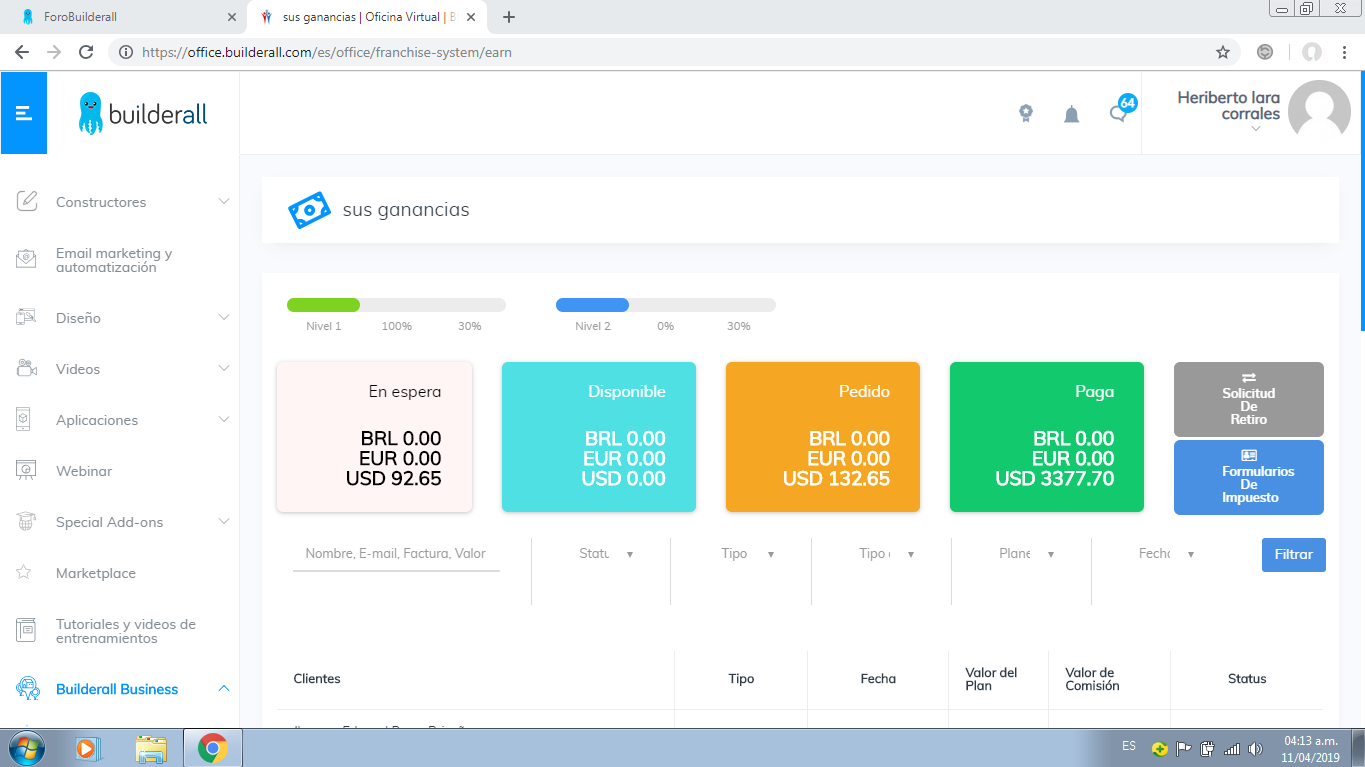Click the Webinar presentation icon
1365x767 pixels.
coord(27,470)
